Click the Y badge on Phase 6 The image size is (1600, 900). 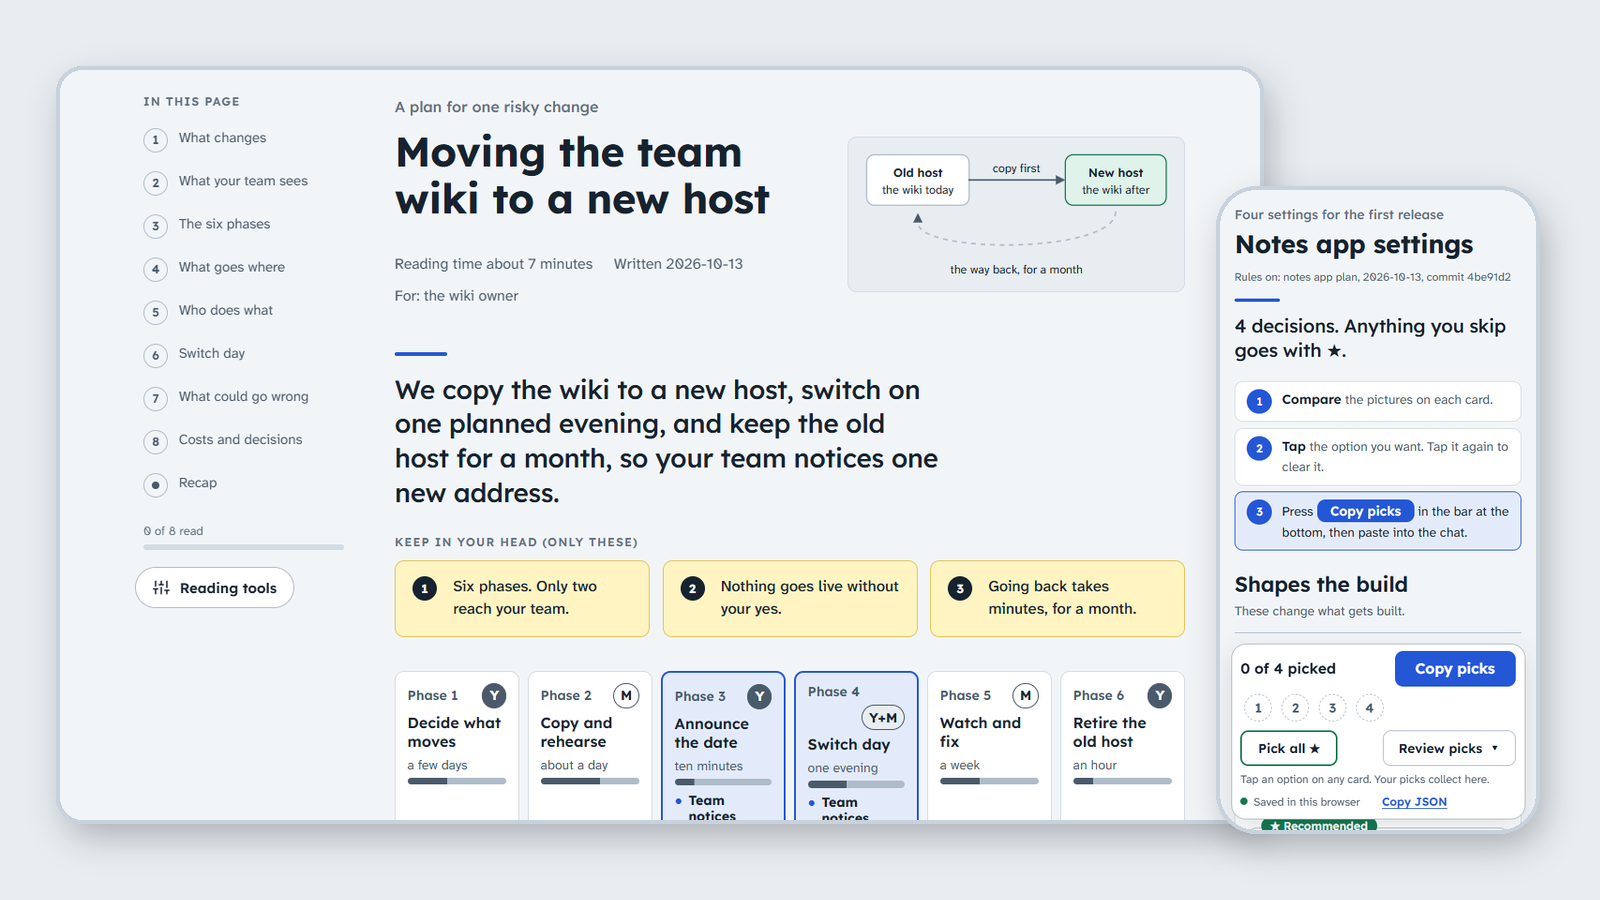click(1159, 695)
